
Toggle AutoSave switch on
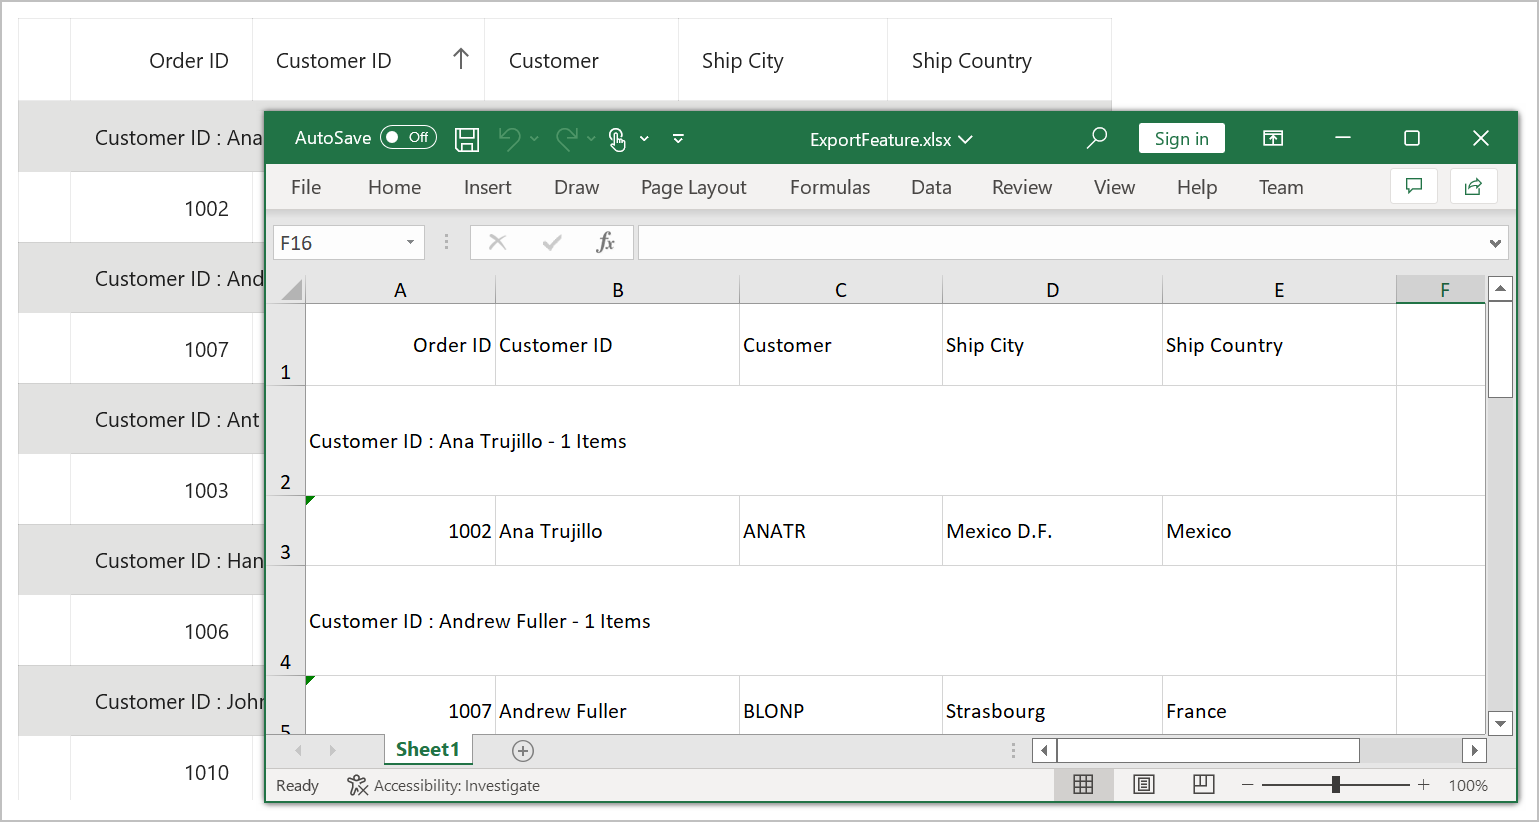point(408,138)
